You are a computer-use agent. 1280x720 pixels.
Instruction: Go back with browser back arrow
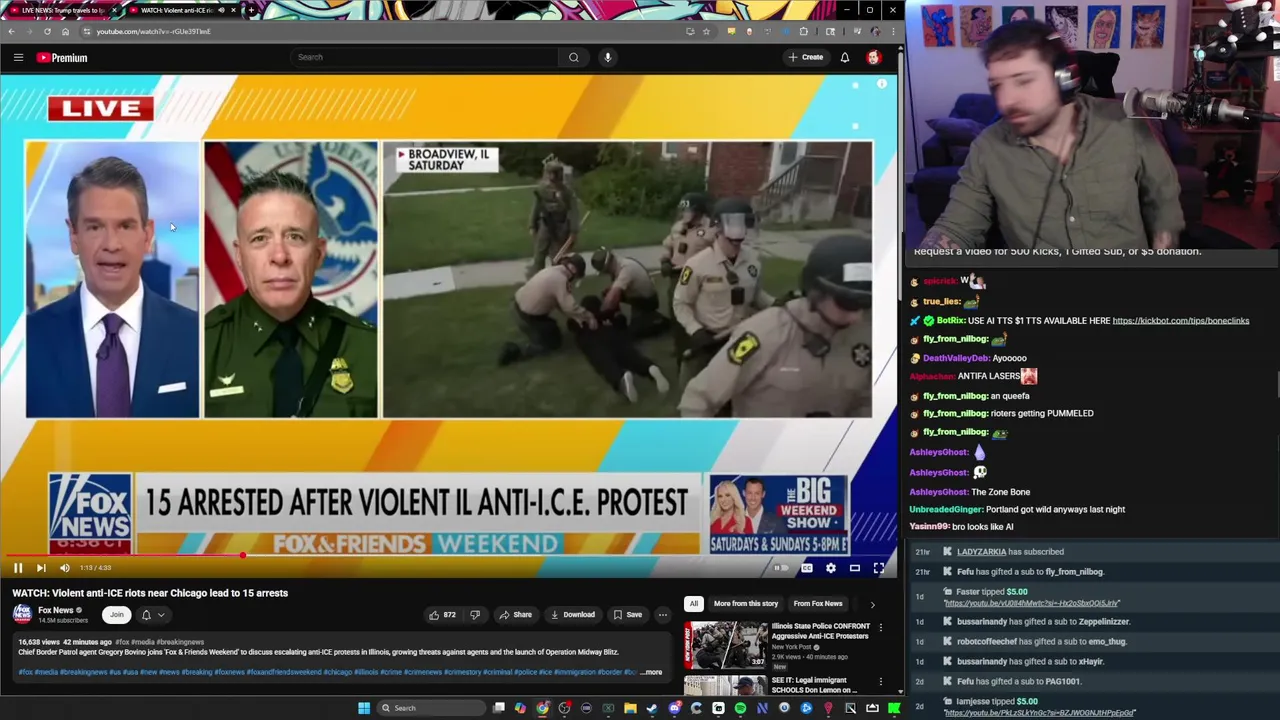[11, 31]
